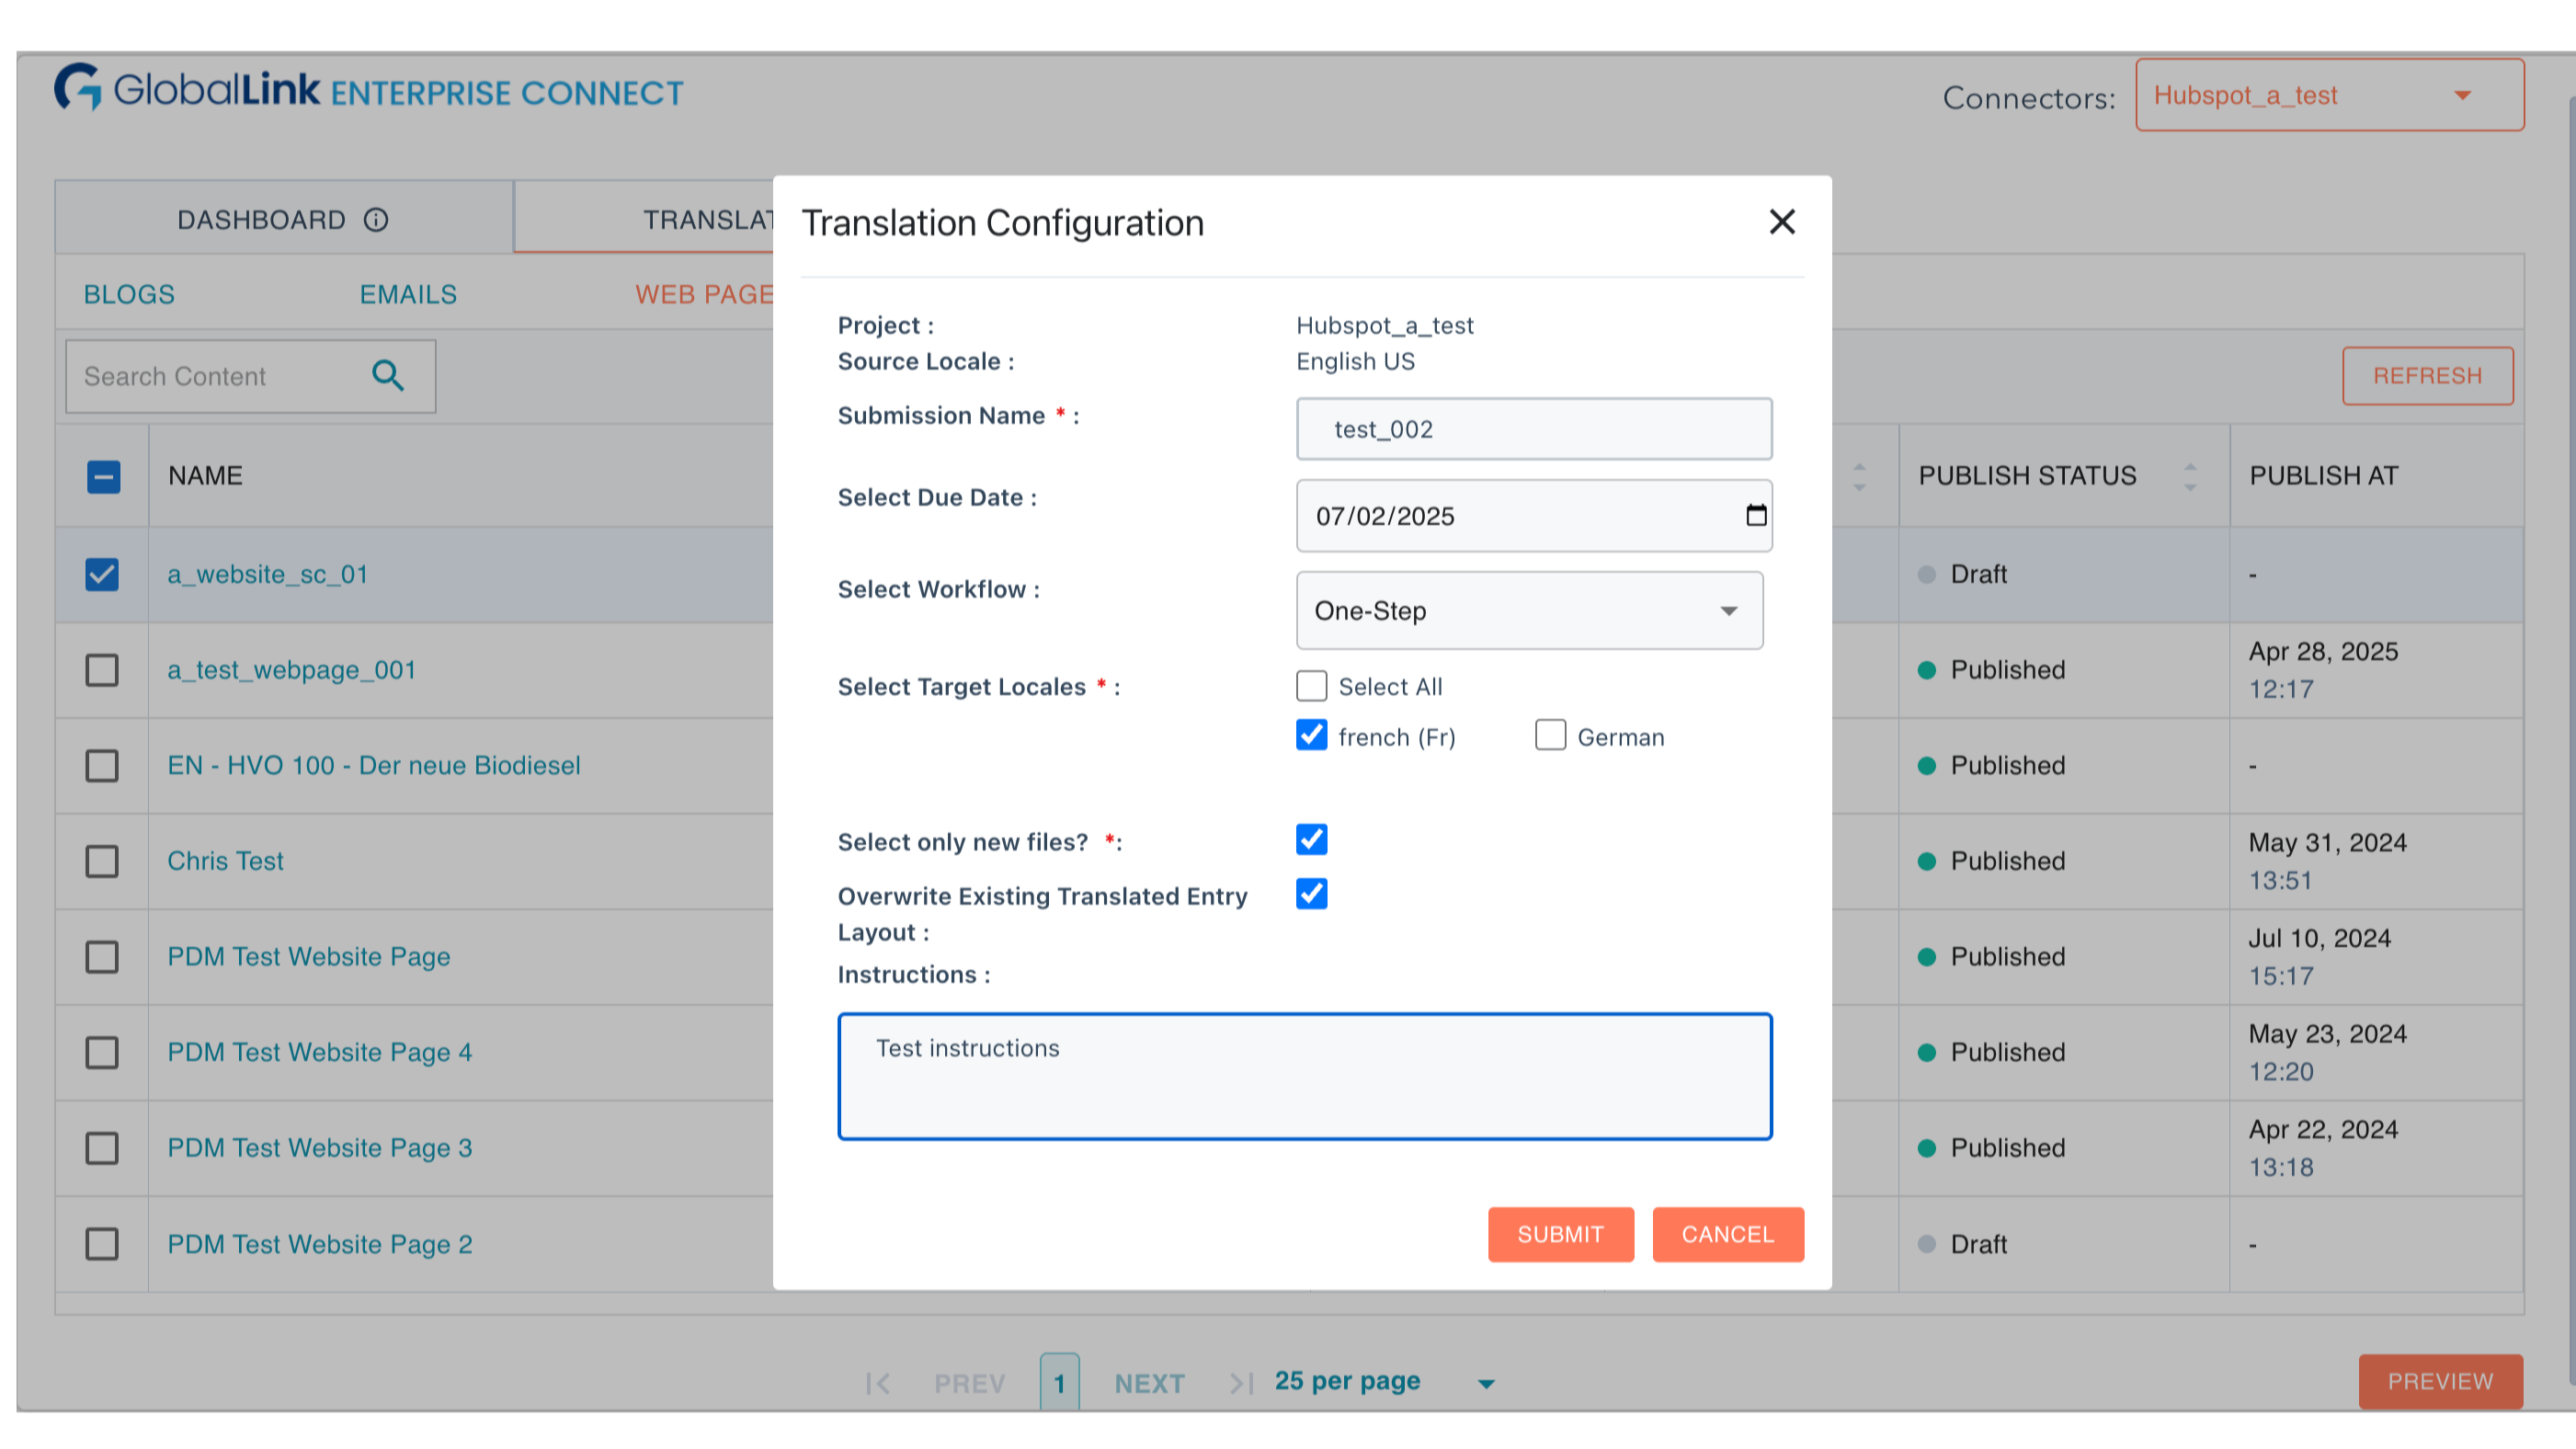Screen dimensions: 2576x1449
Task: Close the Translation Configuration dialog with X
Action: click(1782, 222)
